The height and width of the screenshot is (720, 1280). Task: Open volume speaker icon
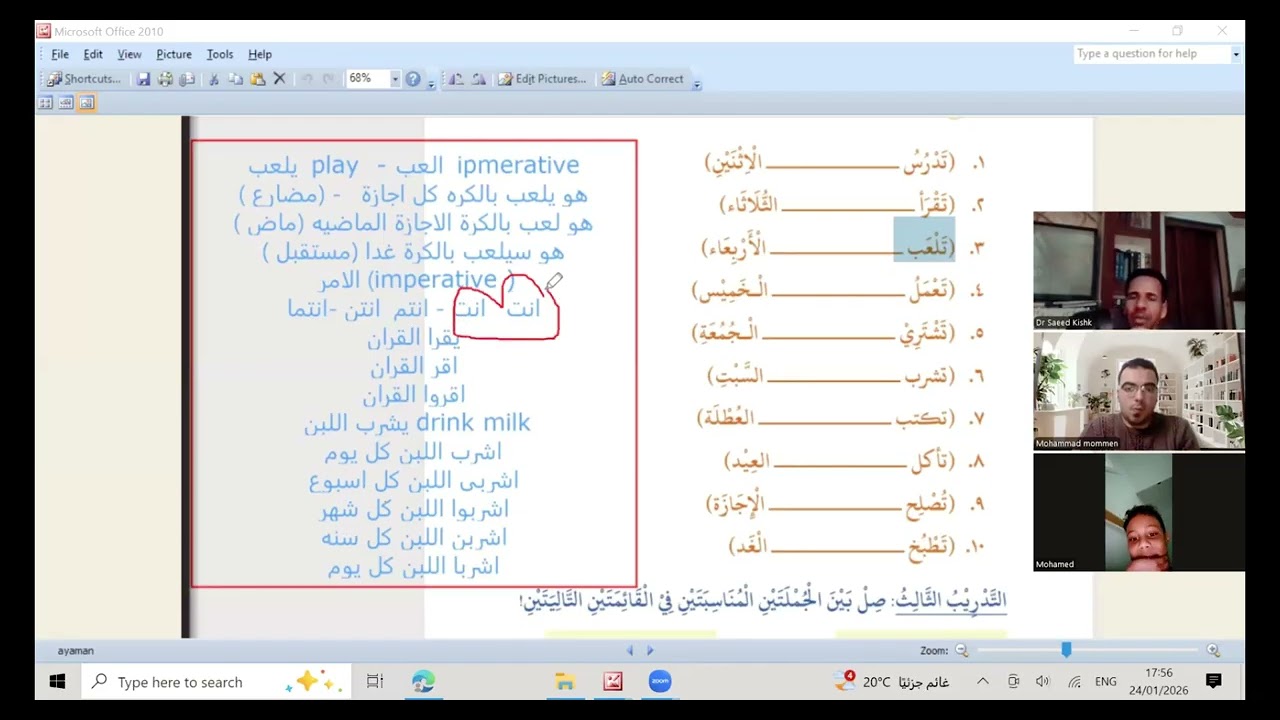1043,682
